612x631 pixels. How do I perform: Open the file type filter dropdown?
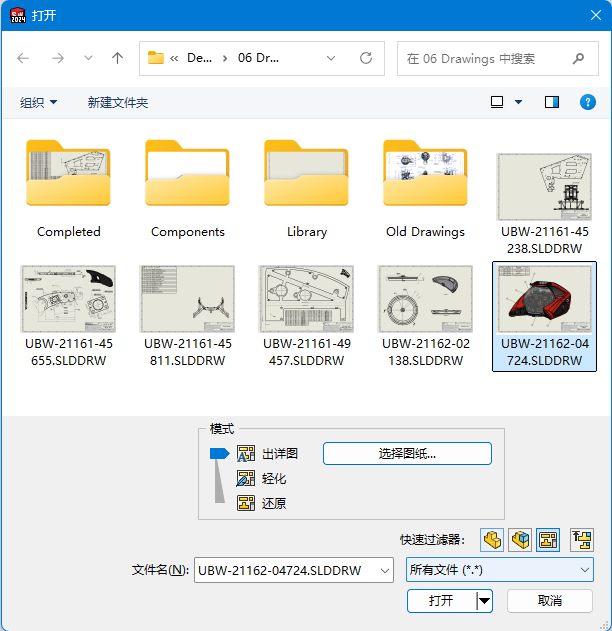tap(499, 570)
